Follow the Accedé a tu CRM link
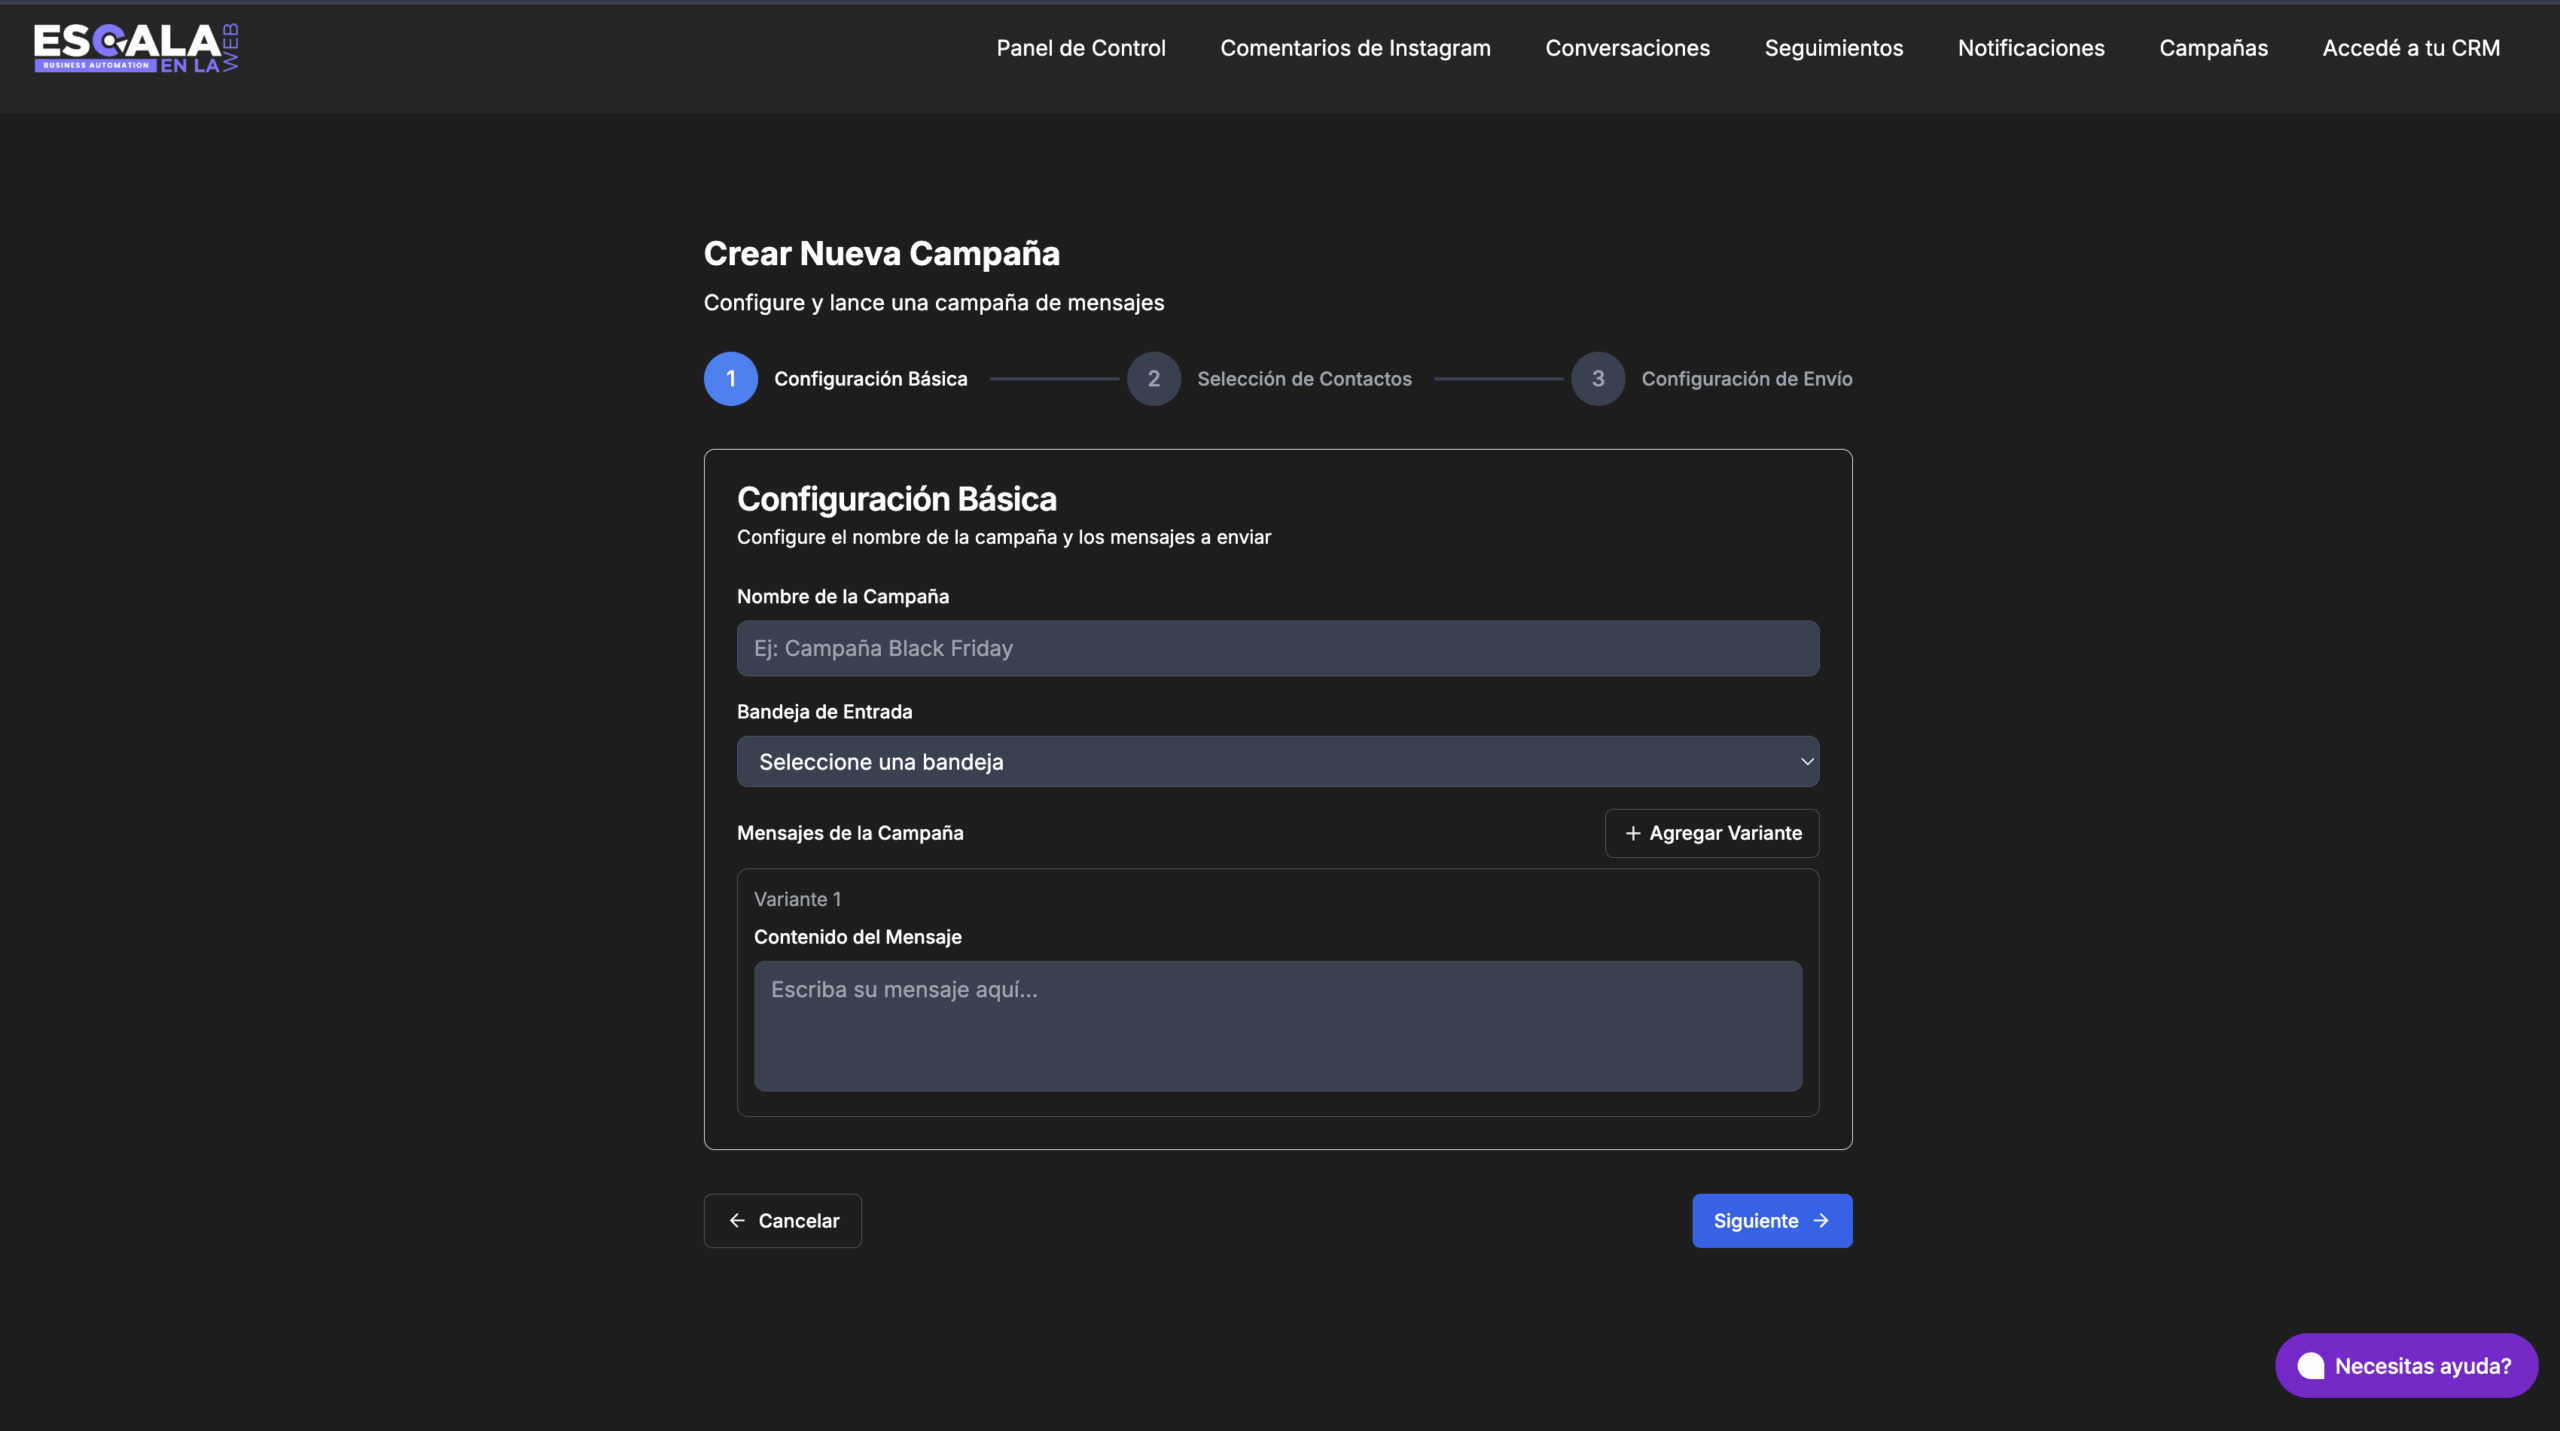2560x1431 pixels. coord(2410,48)
